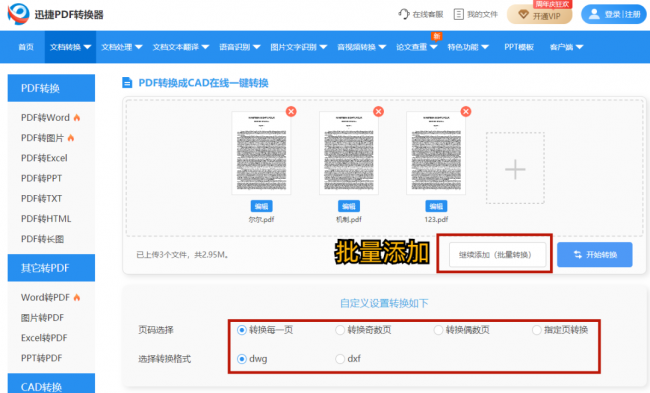Image resolution: width=650 pixels, height=393 pixels.
Task: Open the 尔尔.pdf page thumbnail
Action: coord(261,153)
